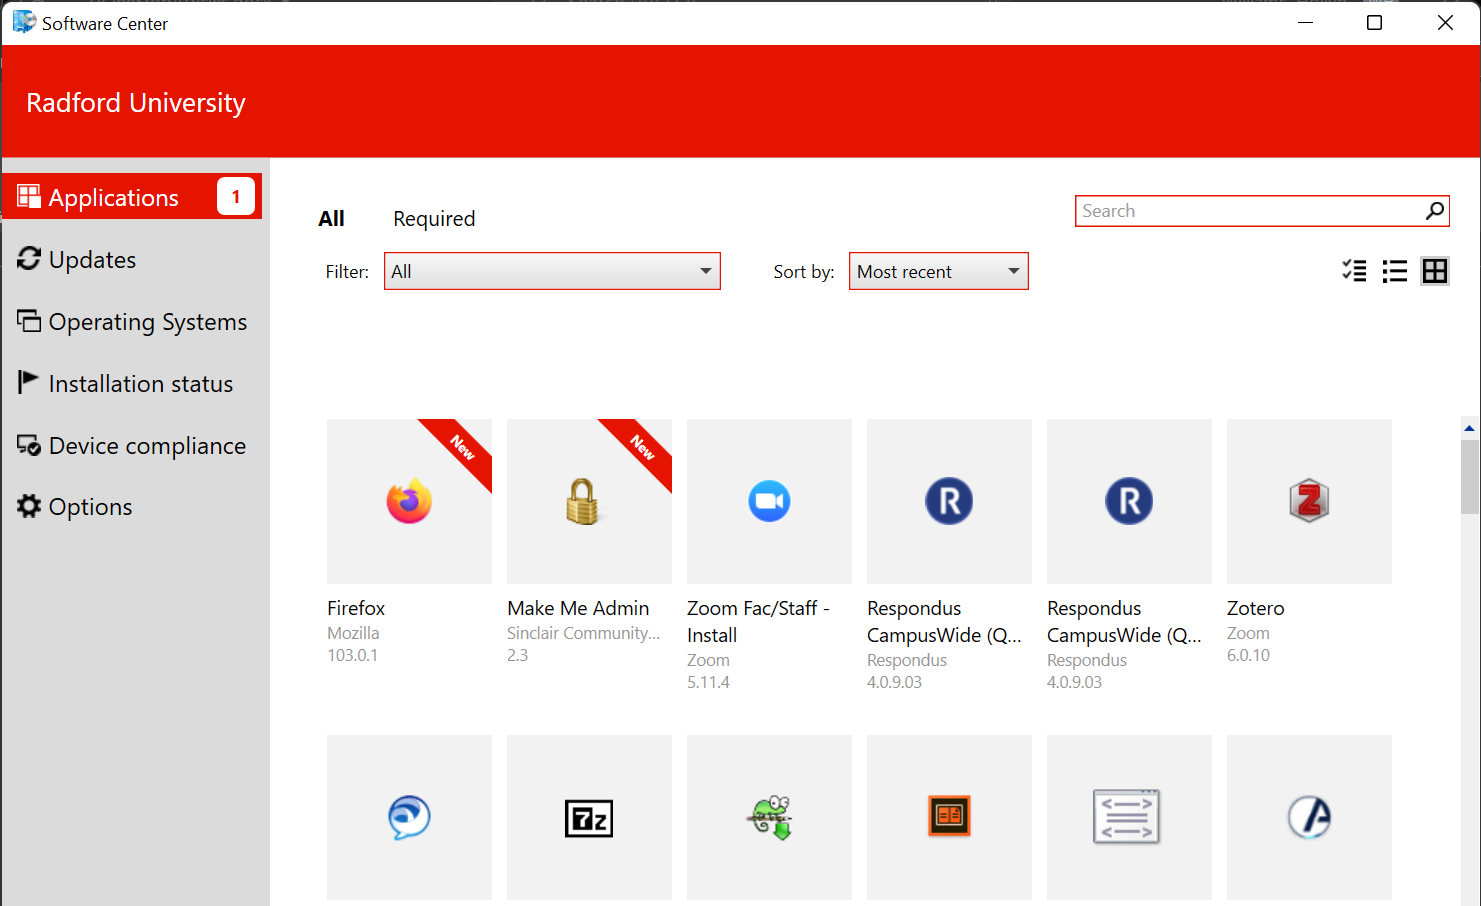The height and width of the screenshot is (906, 1481).
Task: Expand the Filter dropdown set to All
Action: pos(552,271)
